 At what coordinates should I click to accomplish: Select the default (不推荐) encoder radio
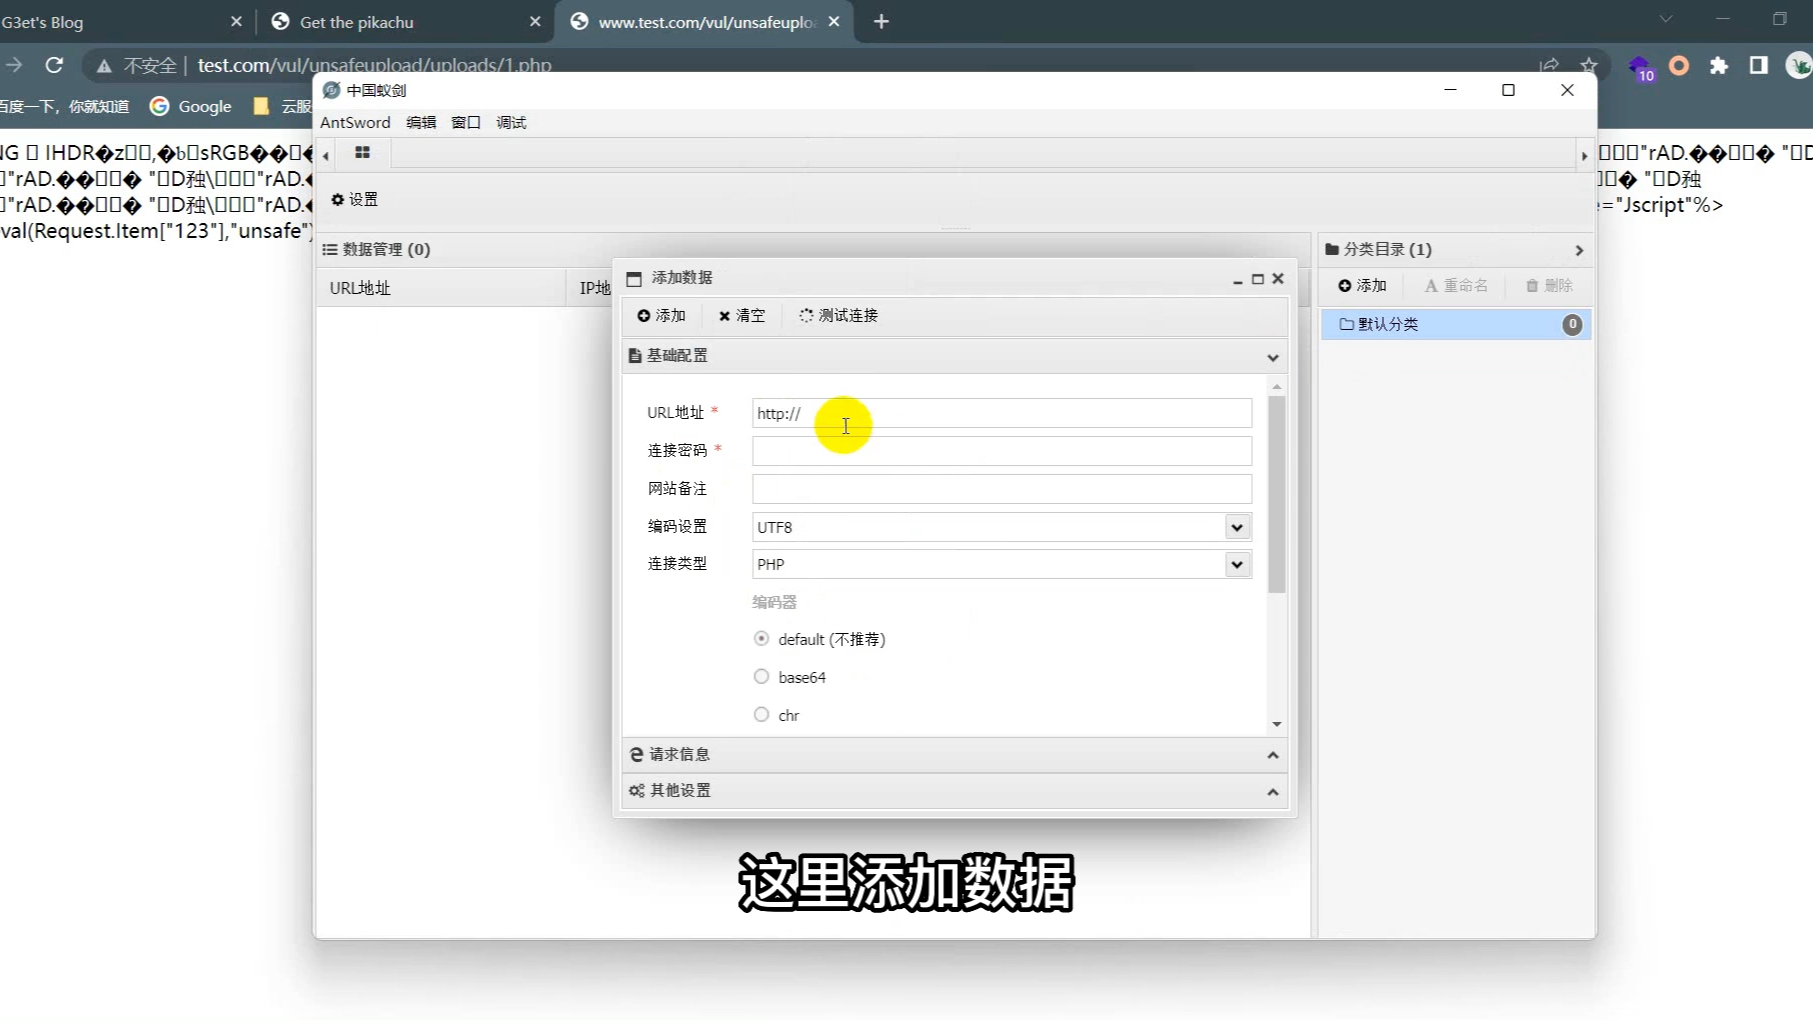pos(761,638)
